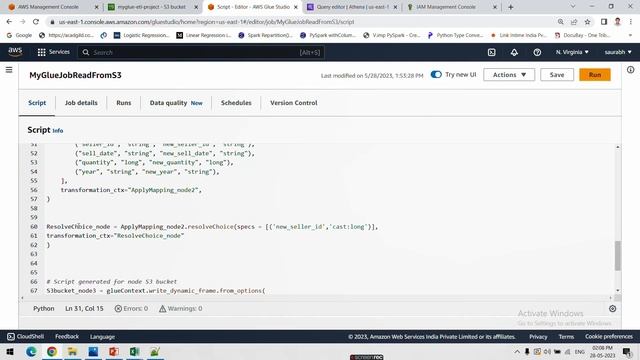This screenshot has width=640, height=360.
Task: Click CloudShell in the footer
Action: [26, 337]
